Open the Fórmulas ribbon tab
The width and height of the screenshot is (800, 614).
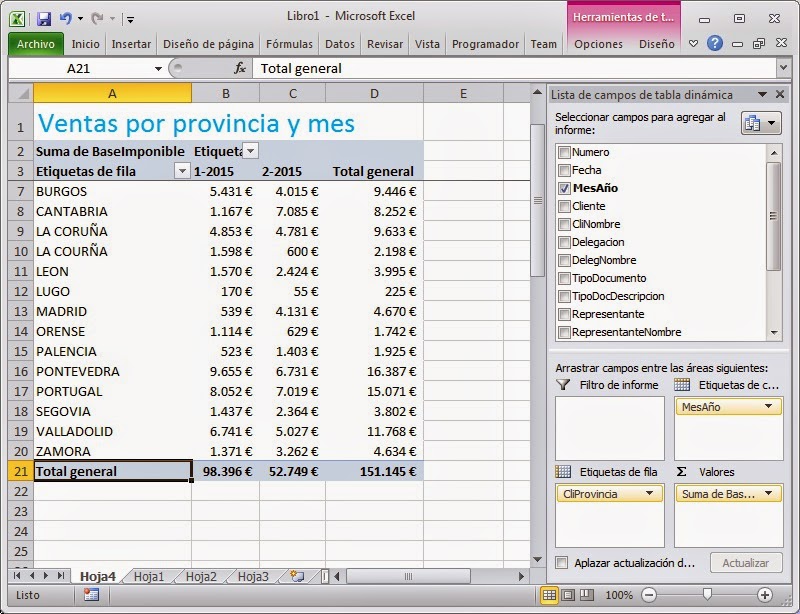click(x=290, y=44)
